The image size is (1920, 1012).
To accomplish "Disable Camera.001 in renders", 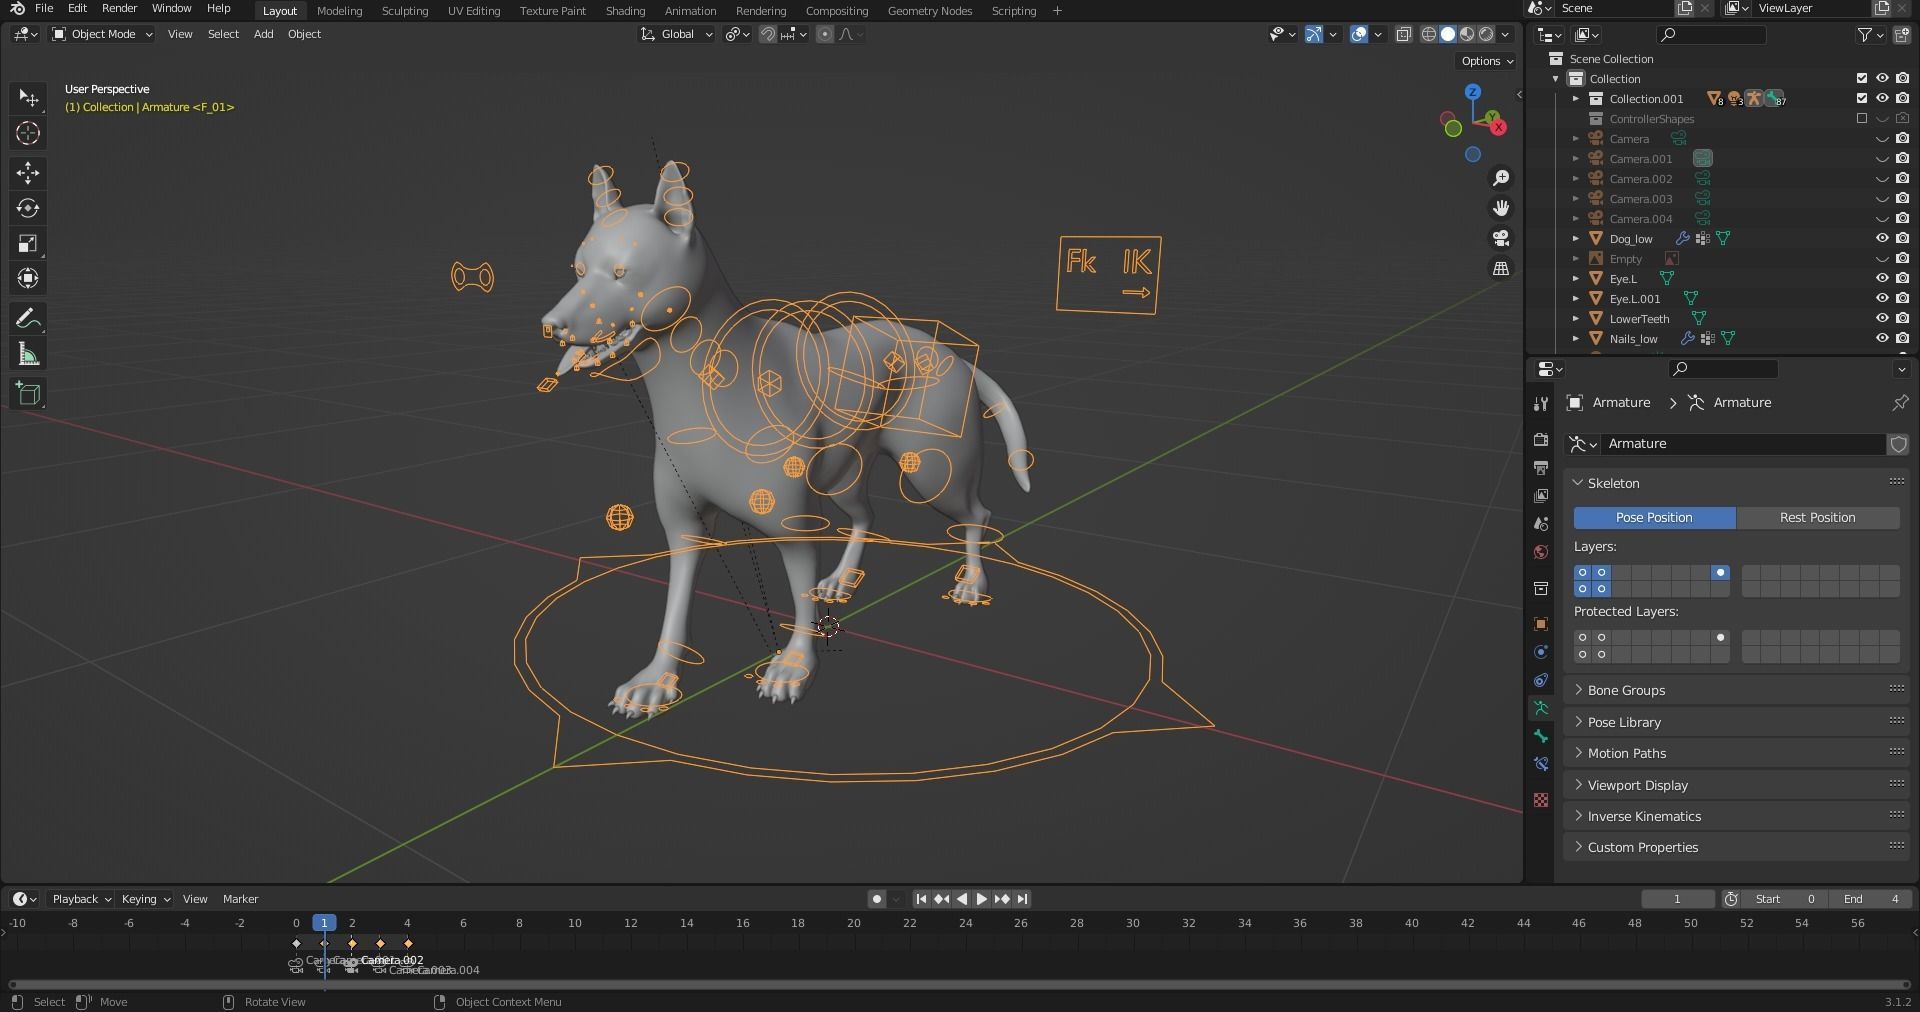I will (1902, 158).
